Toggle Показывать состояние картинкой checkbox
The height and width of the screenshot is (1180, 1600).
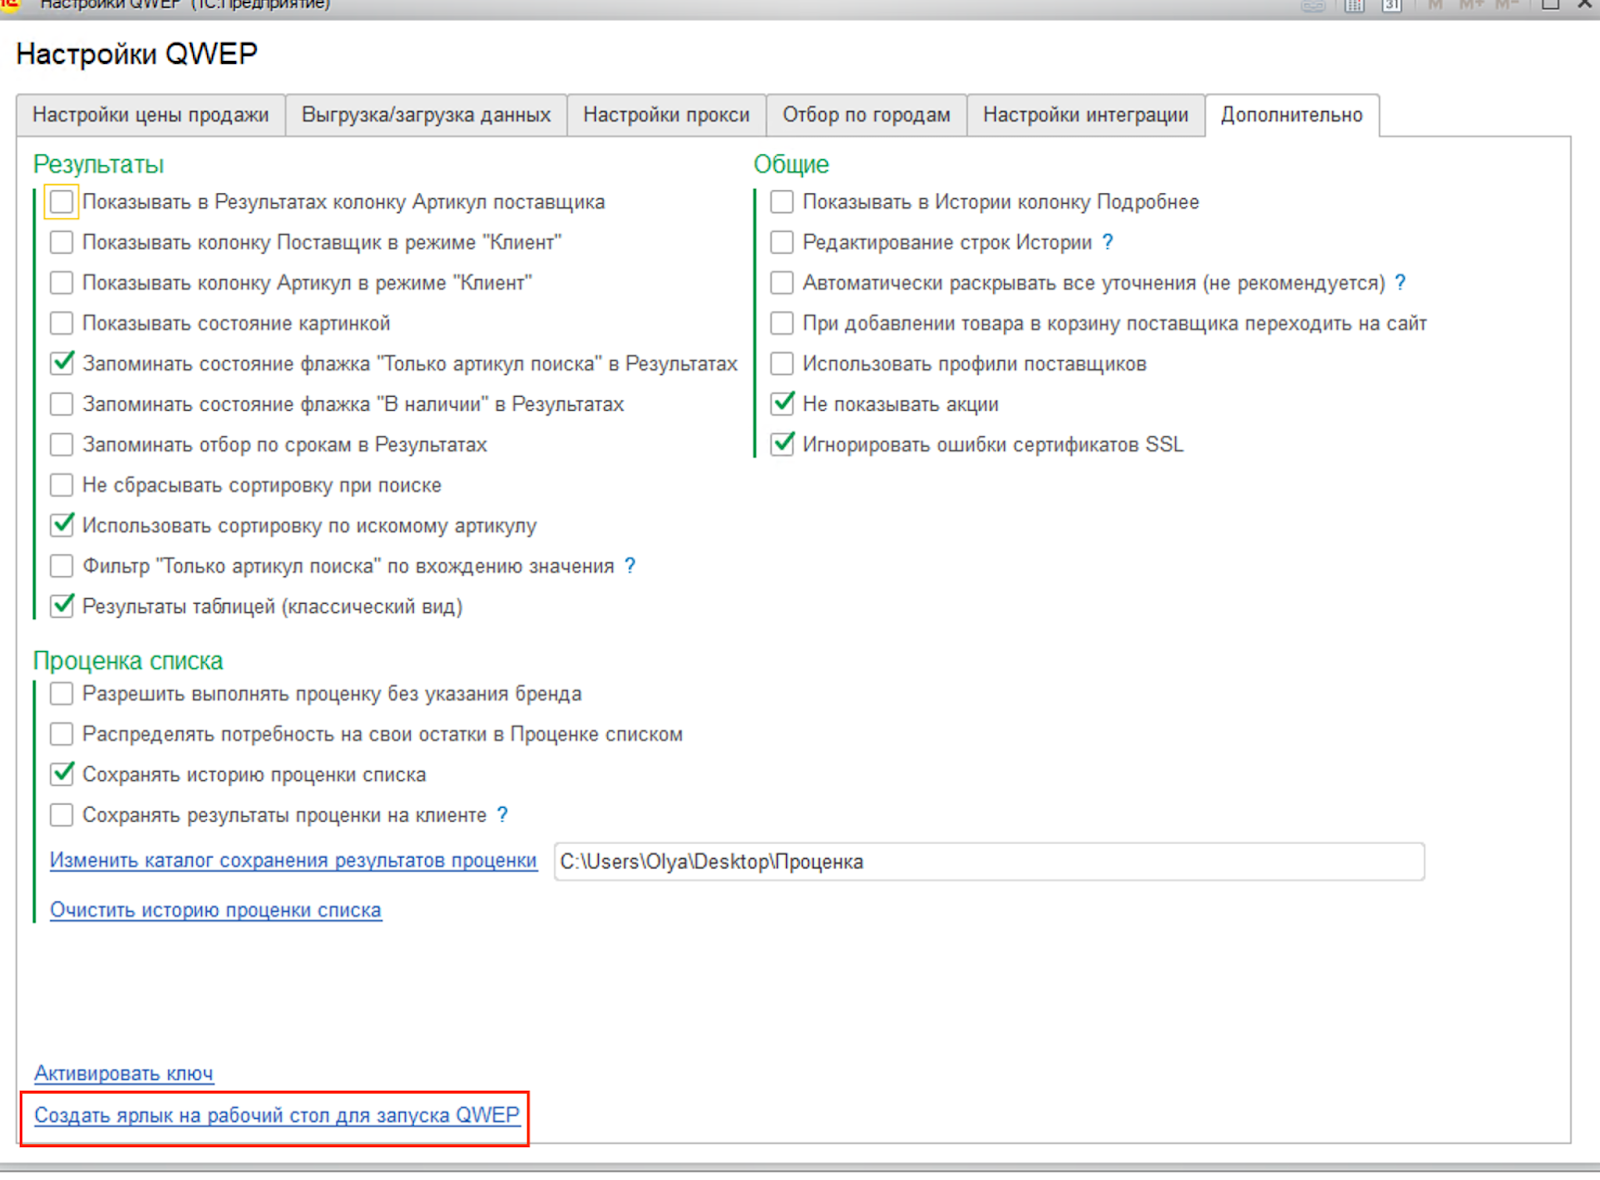62,323
